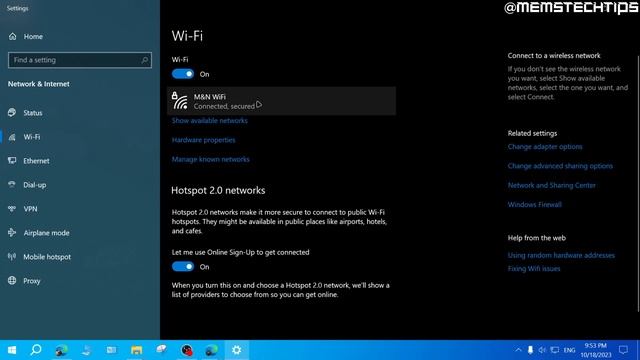The height and width of the screenshot is (360, 640).
Task: Click the search magnifier in Find a setting
Action: click(144, 60)
